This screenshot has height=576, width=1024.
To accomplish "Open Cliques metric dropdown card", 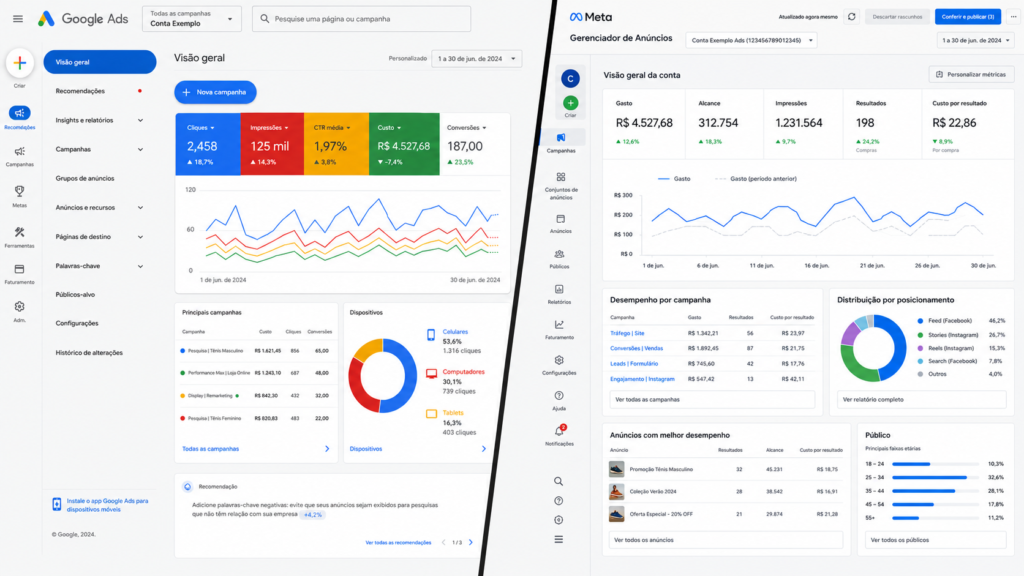I will click(x=208, y=144).
